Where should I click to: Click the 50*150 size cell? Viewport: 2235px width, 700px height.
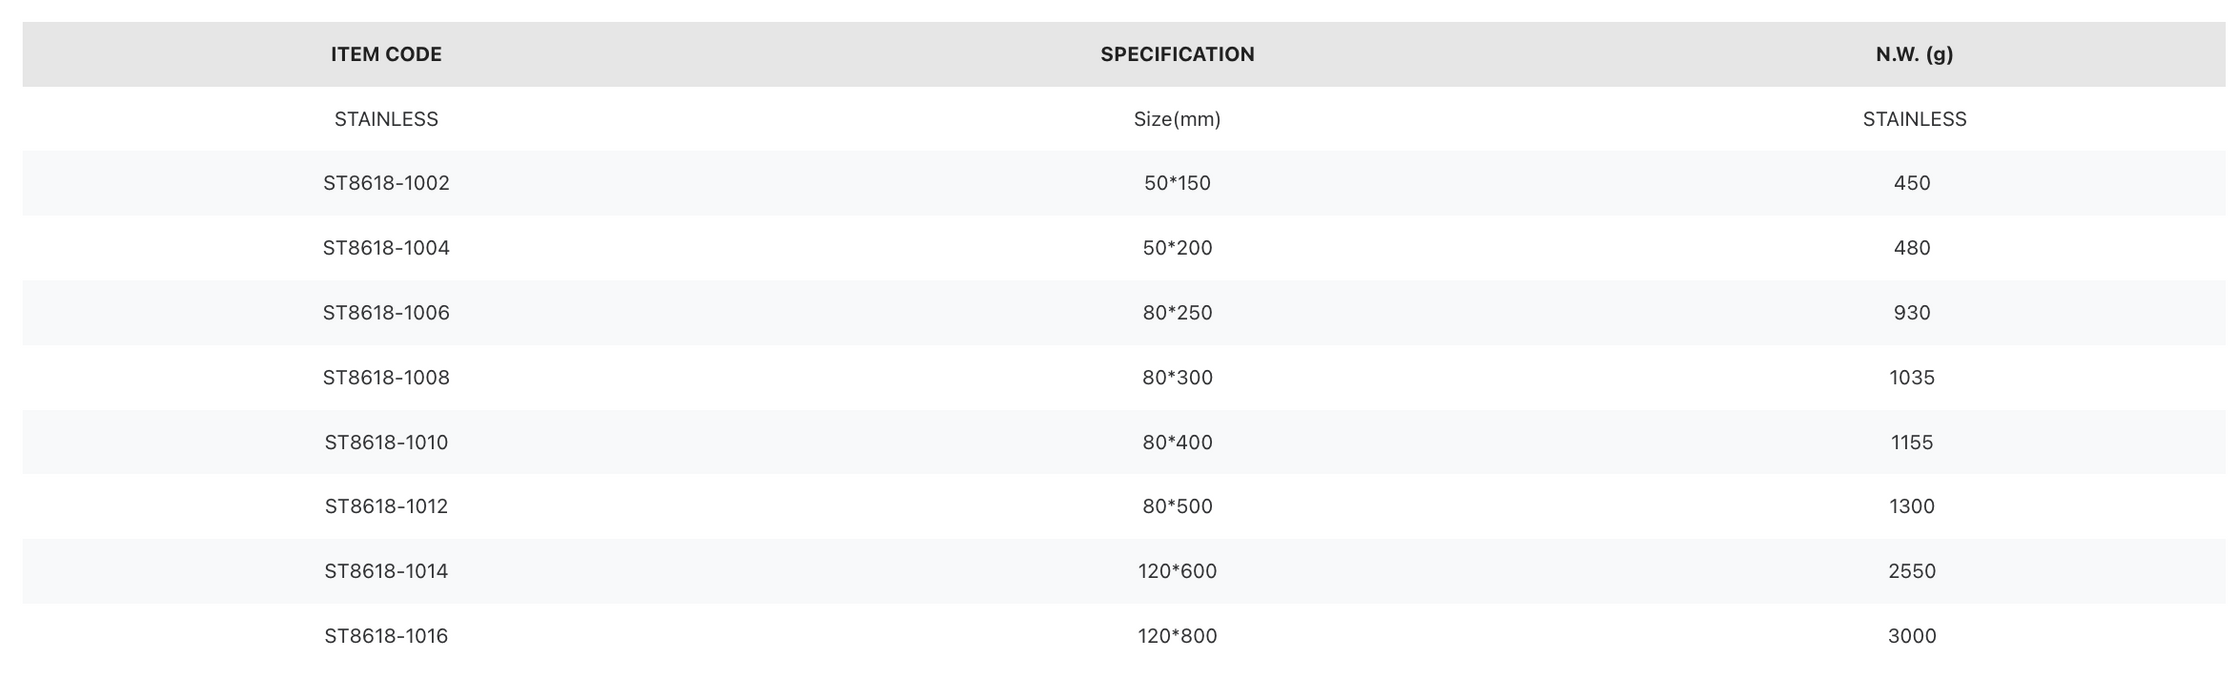(1177, 183)
